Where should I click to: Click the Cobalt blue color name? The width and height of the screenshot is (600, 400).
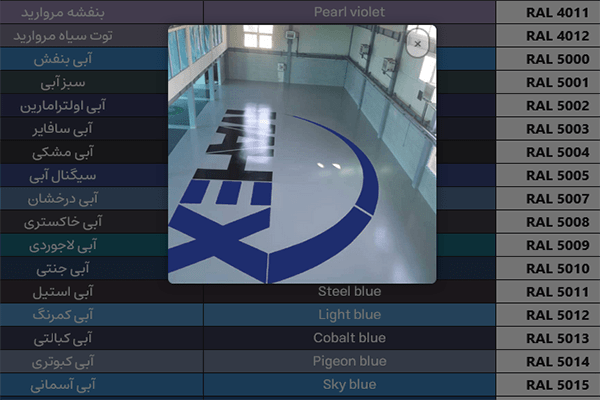click(x=349, y=338)
